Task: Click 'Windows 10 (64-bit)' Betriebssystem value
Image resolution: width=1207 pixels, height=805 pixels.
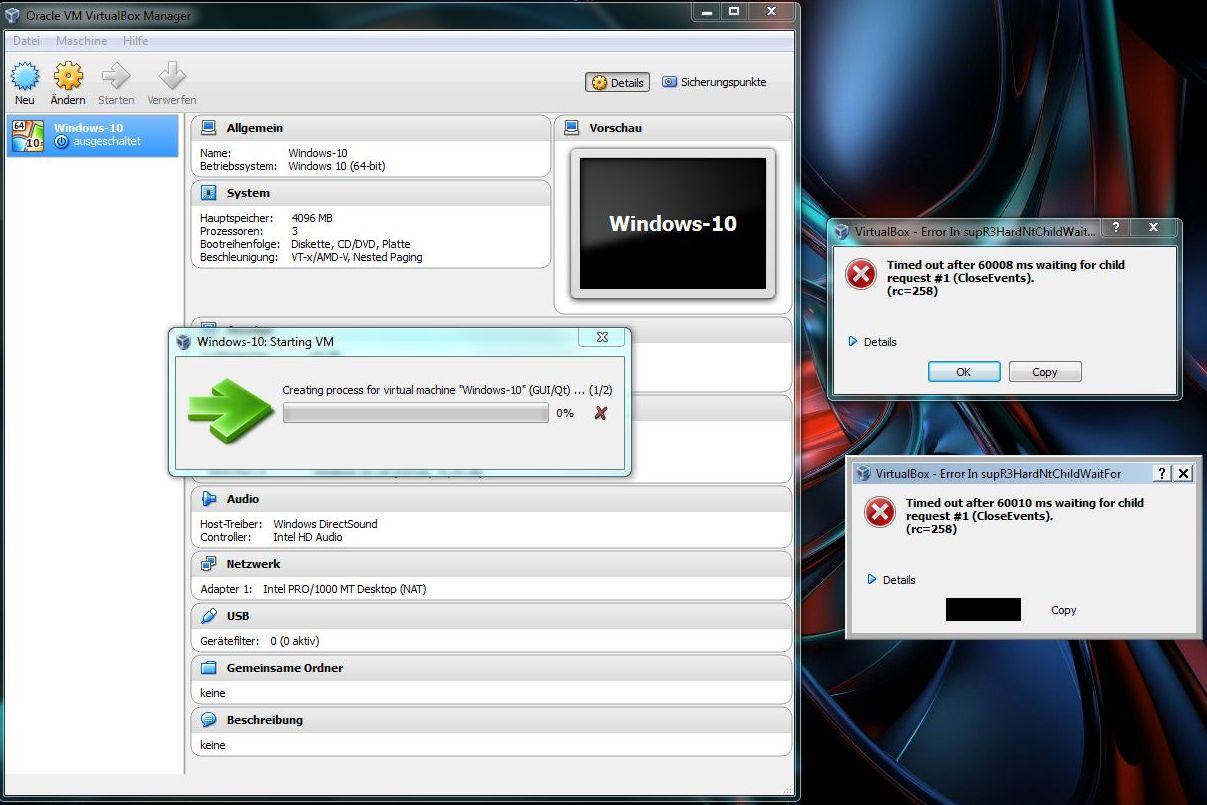Action: tap(337, 166)
